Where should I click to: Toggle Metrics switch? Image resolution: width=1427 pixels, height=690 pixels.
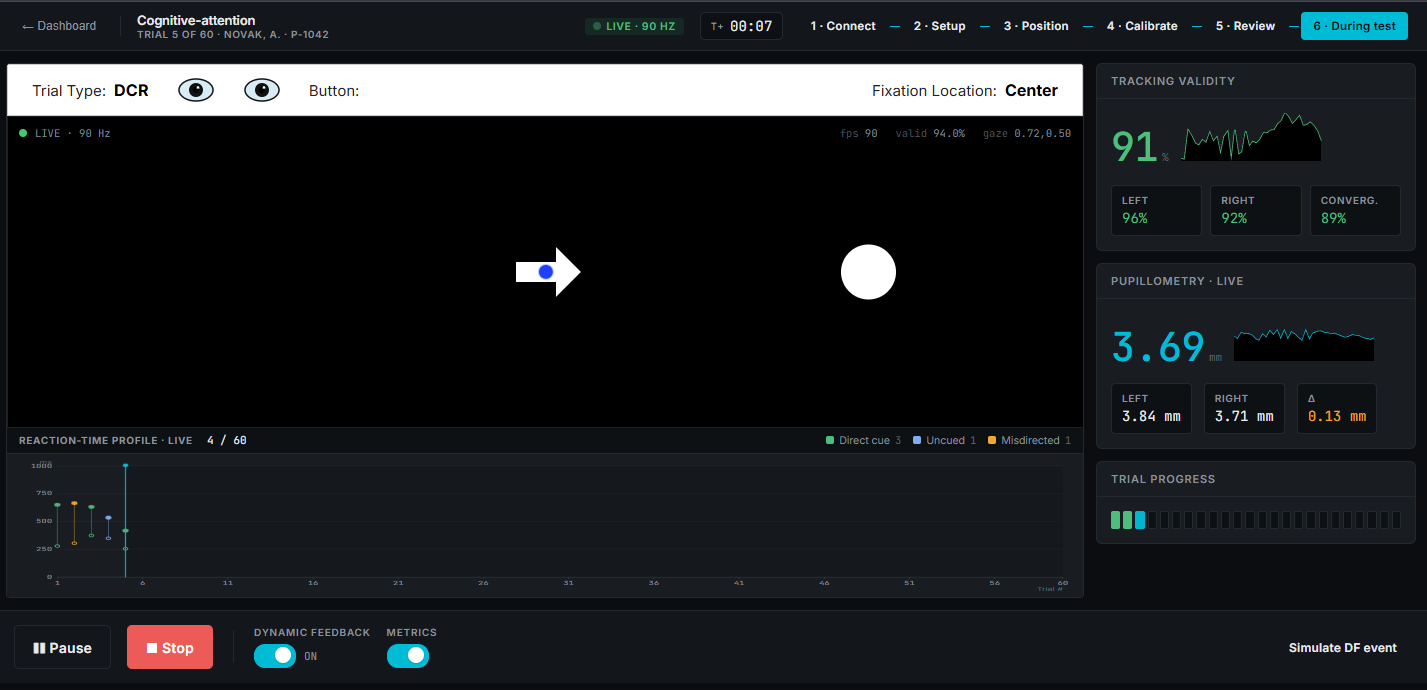point(408,656)
